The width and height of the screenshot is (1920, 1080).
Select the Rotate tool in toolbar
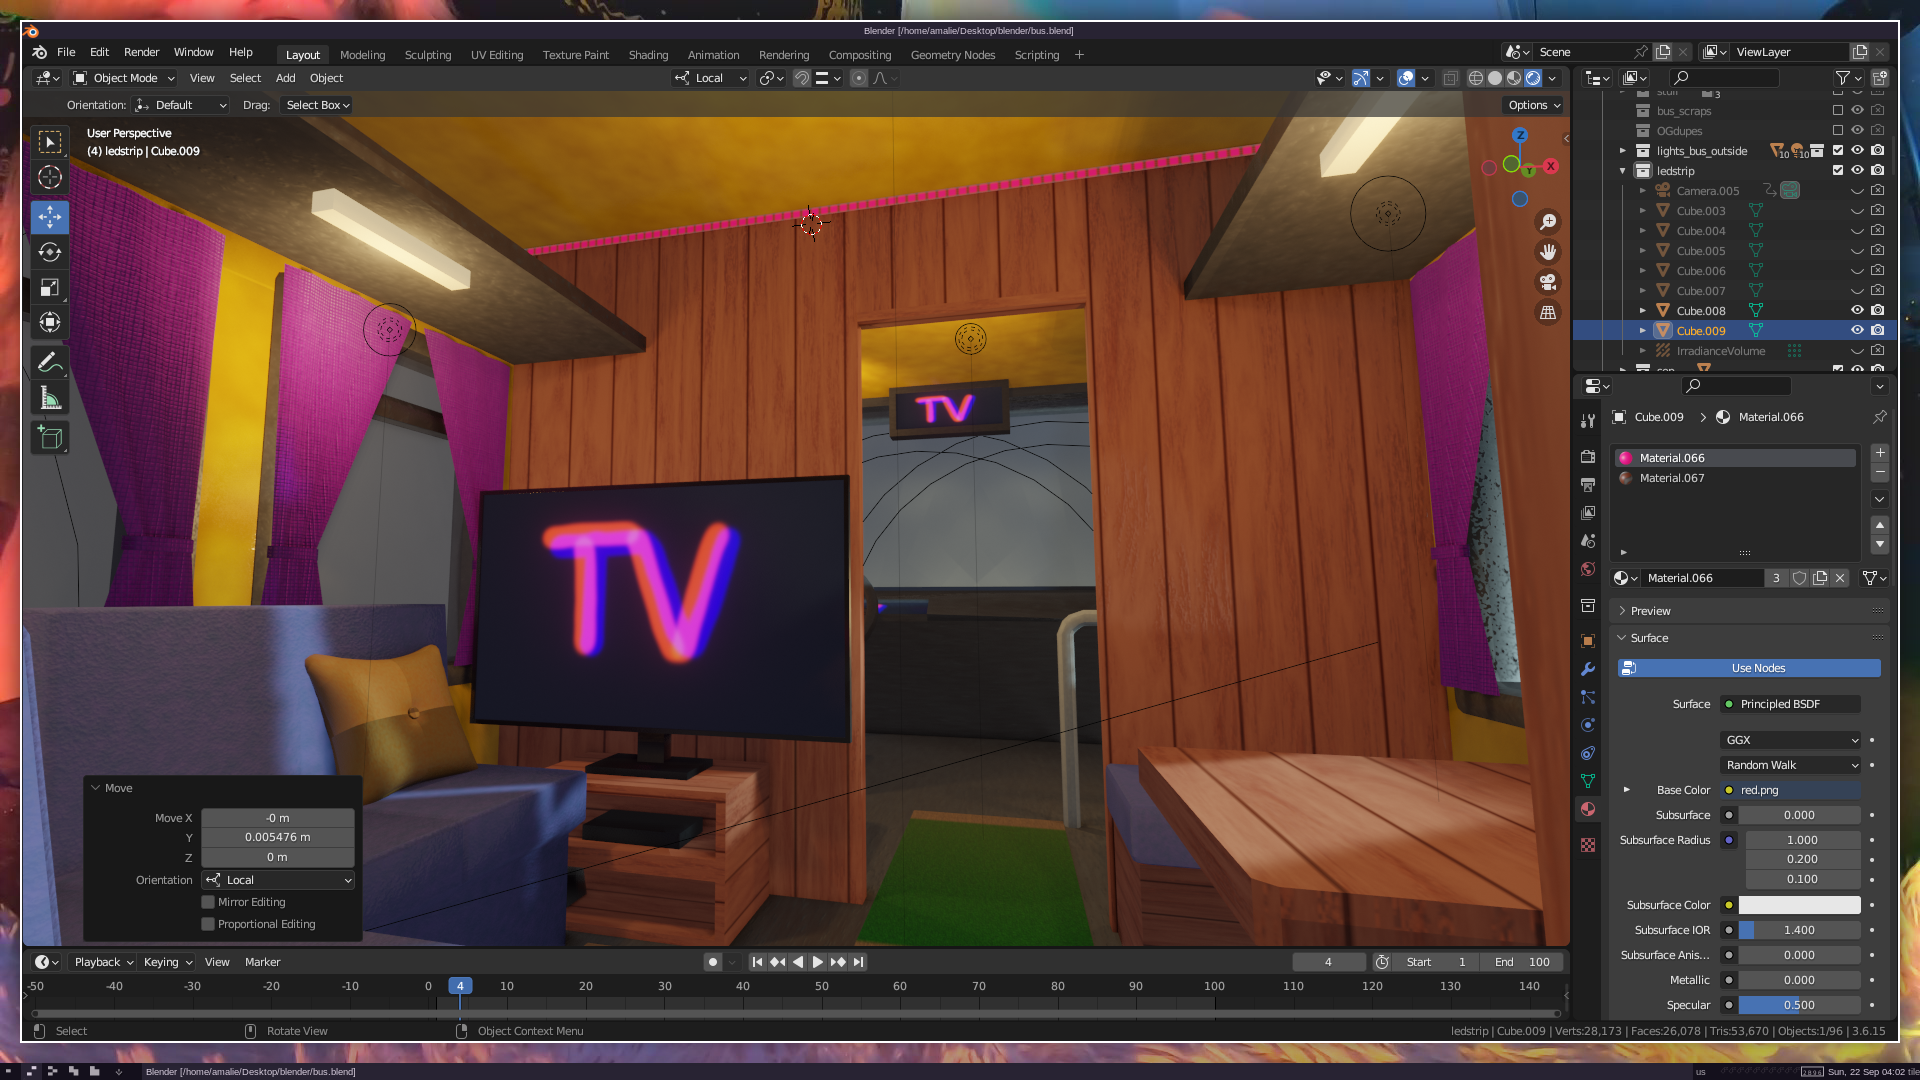50,252
